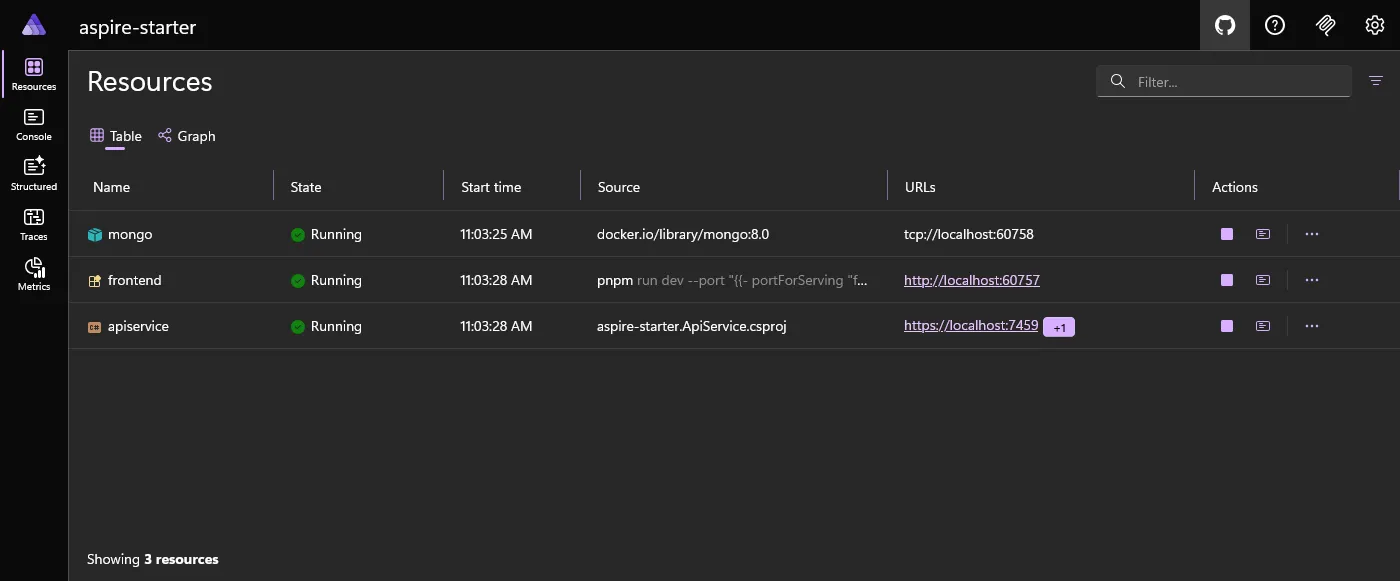
Task: Open the apiservice link localhost:7459
Action: (x=969, y=325)
